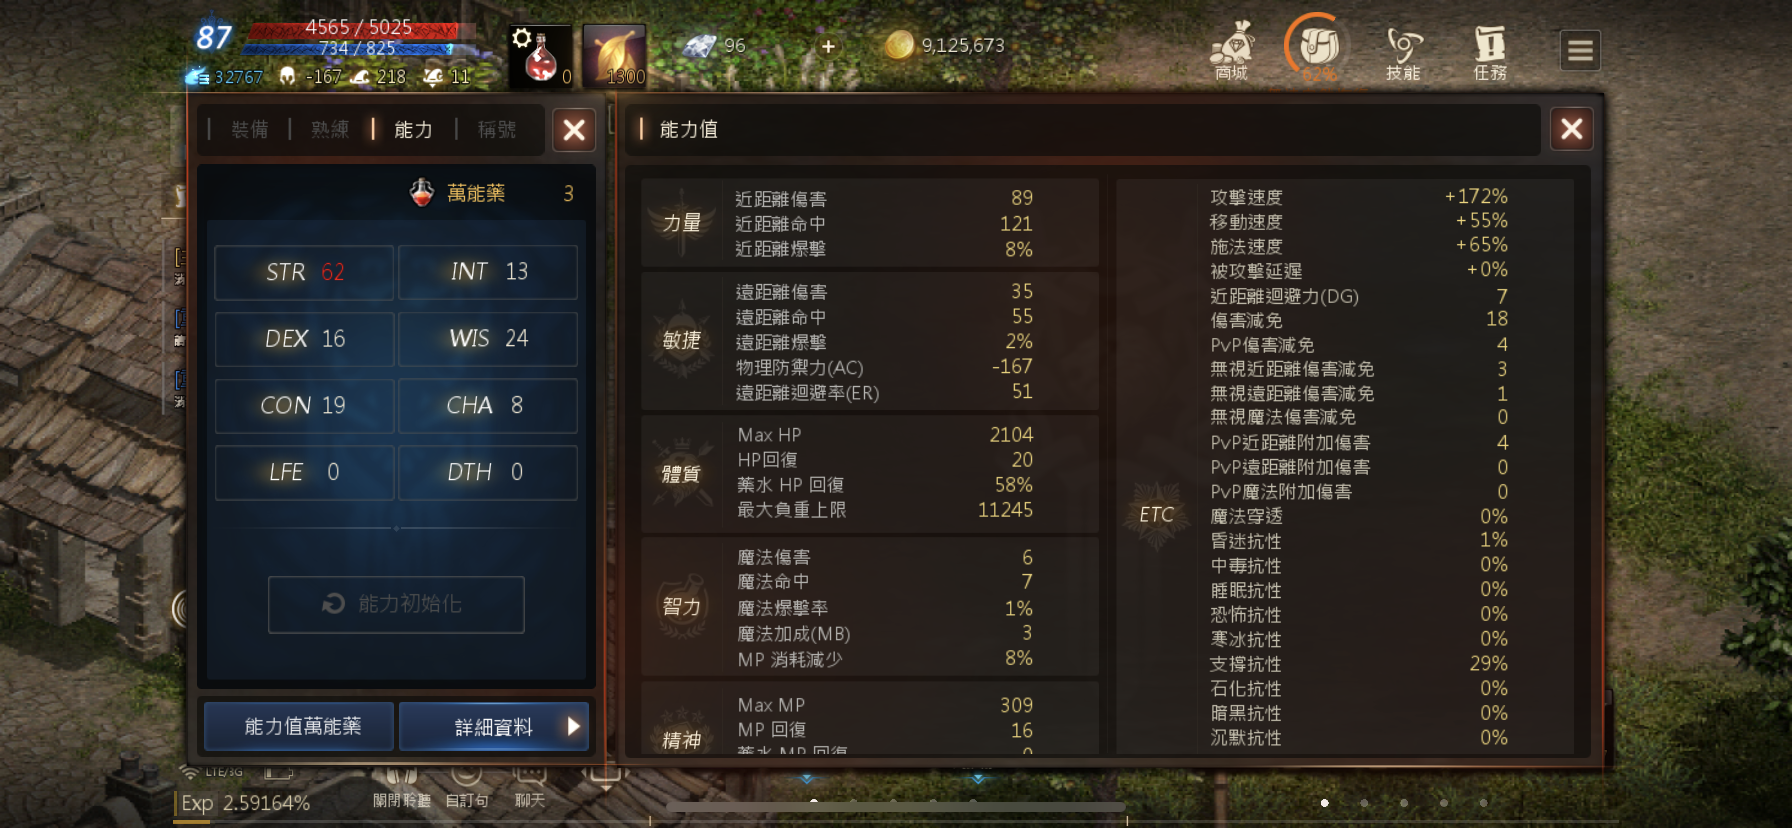
Task: Tap the golden leaf item slot
Action: [x=614, y=56]
